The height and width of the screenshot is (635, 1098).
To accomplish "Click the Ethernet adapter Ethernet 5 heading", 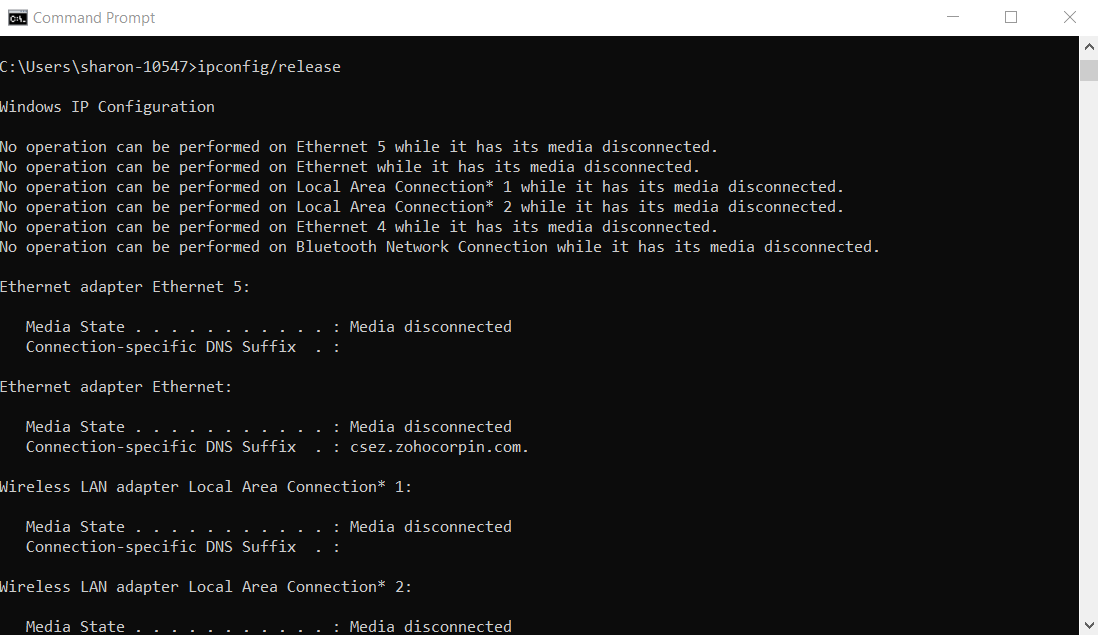I will tap(124, 286).
